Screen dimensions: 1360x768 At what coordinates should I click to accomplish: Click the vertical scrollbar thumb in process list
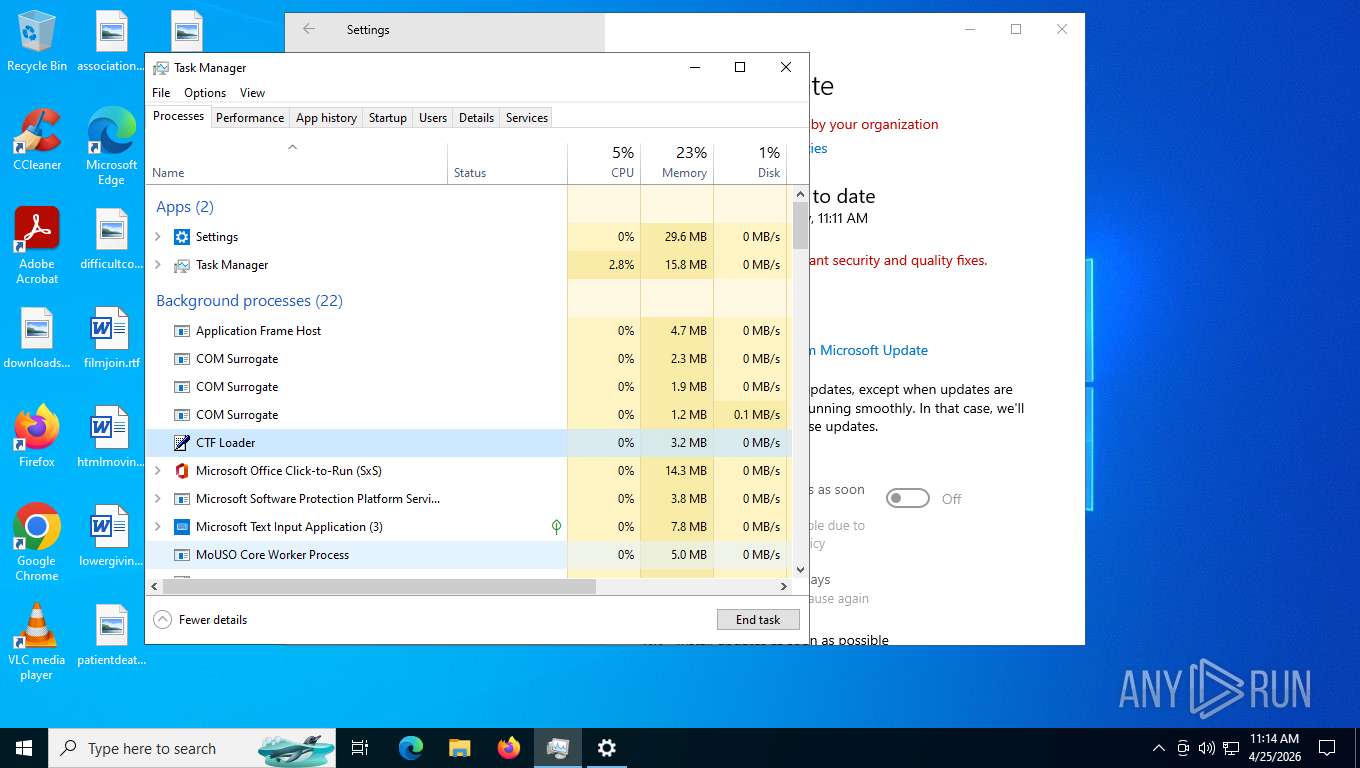[x=800, y=225]
